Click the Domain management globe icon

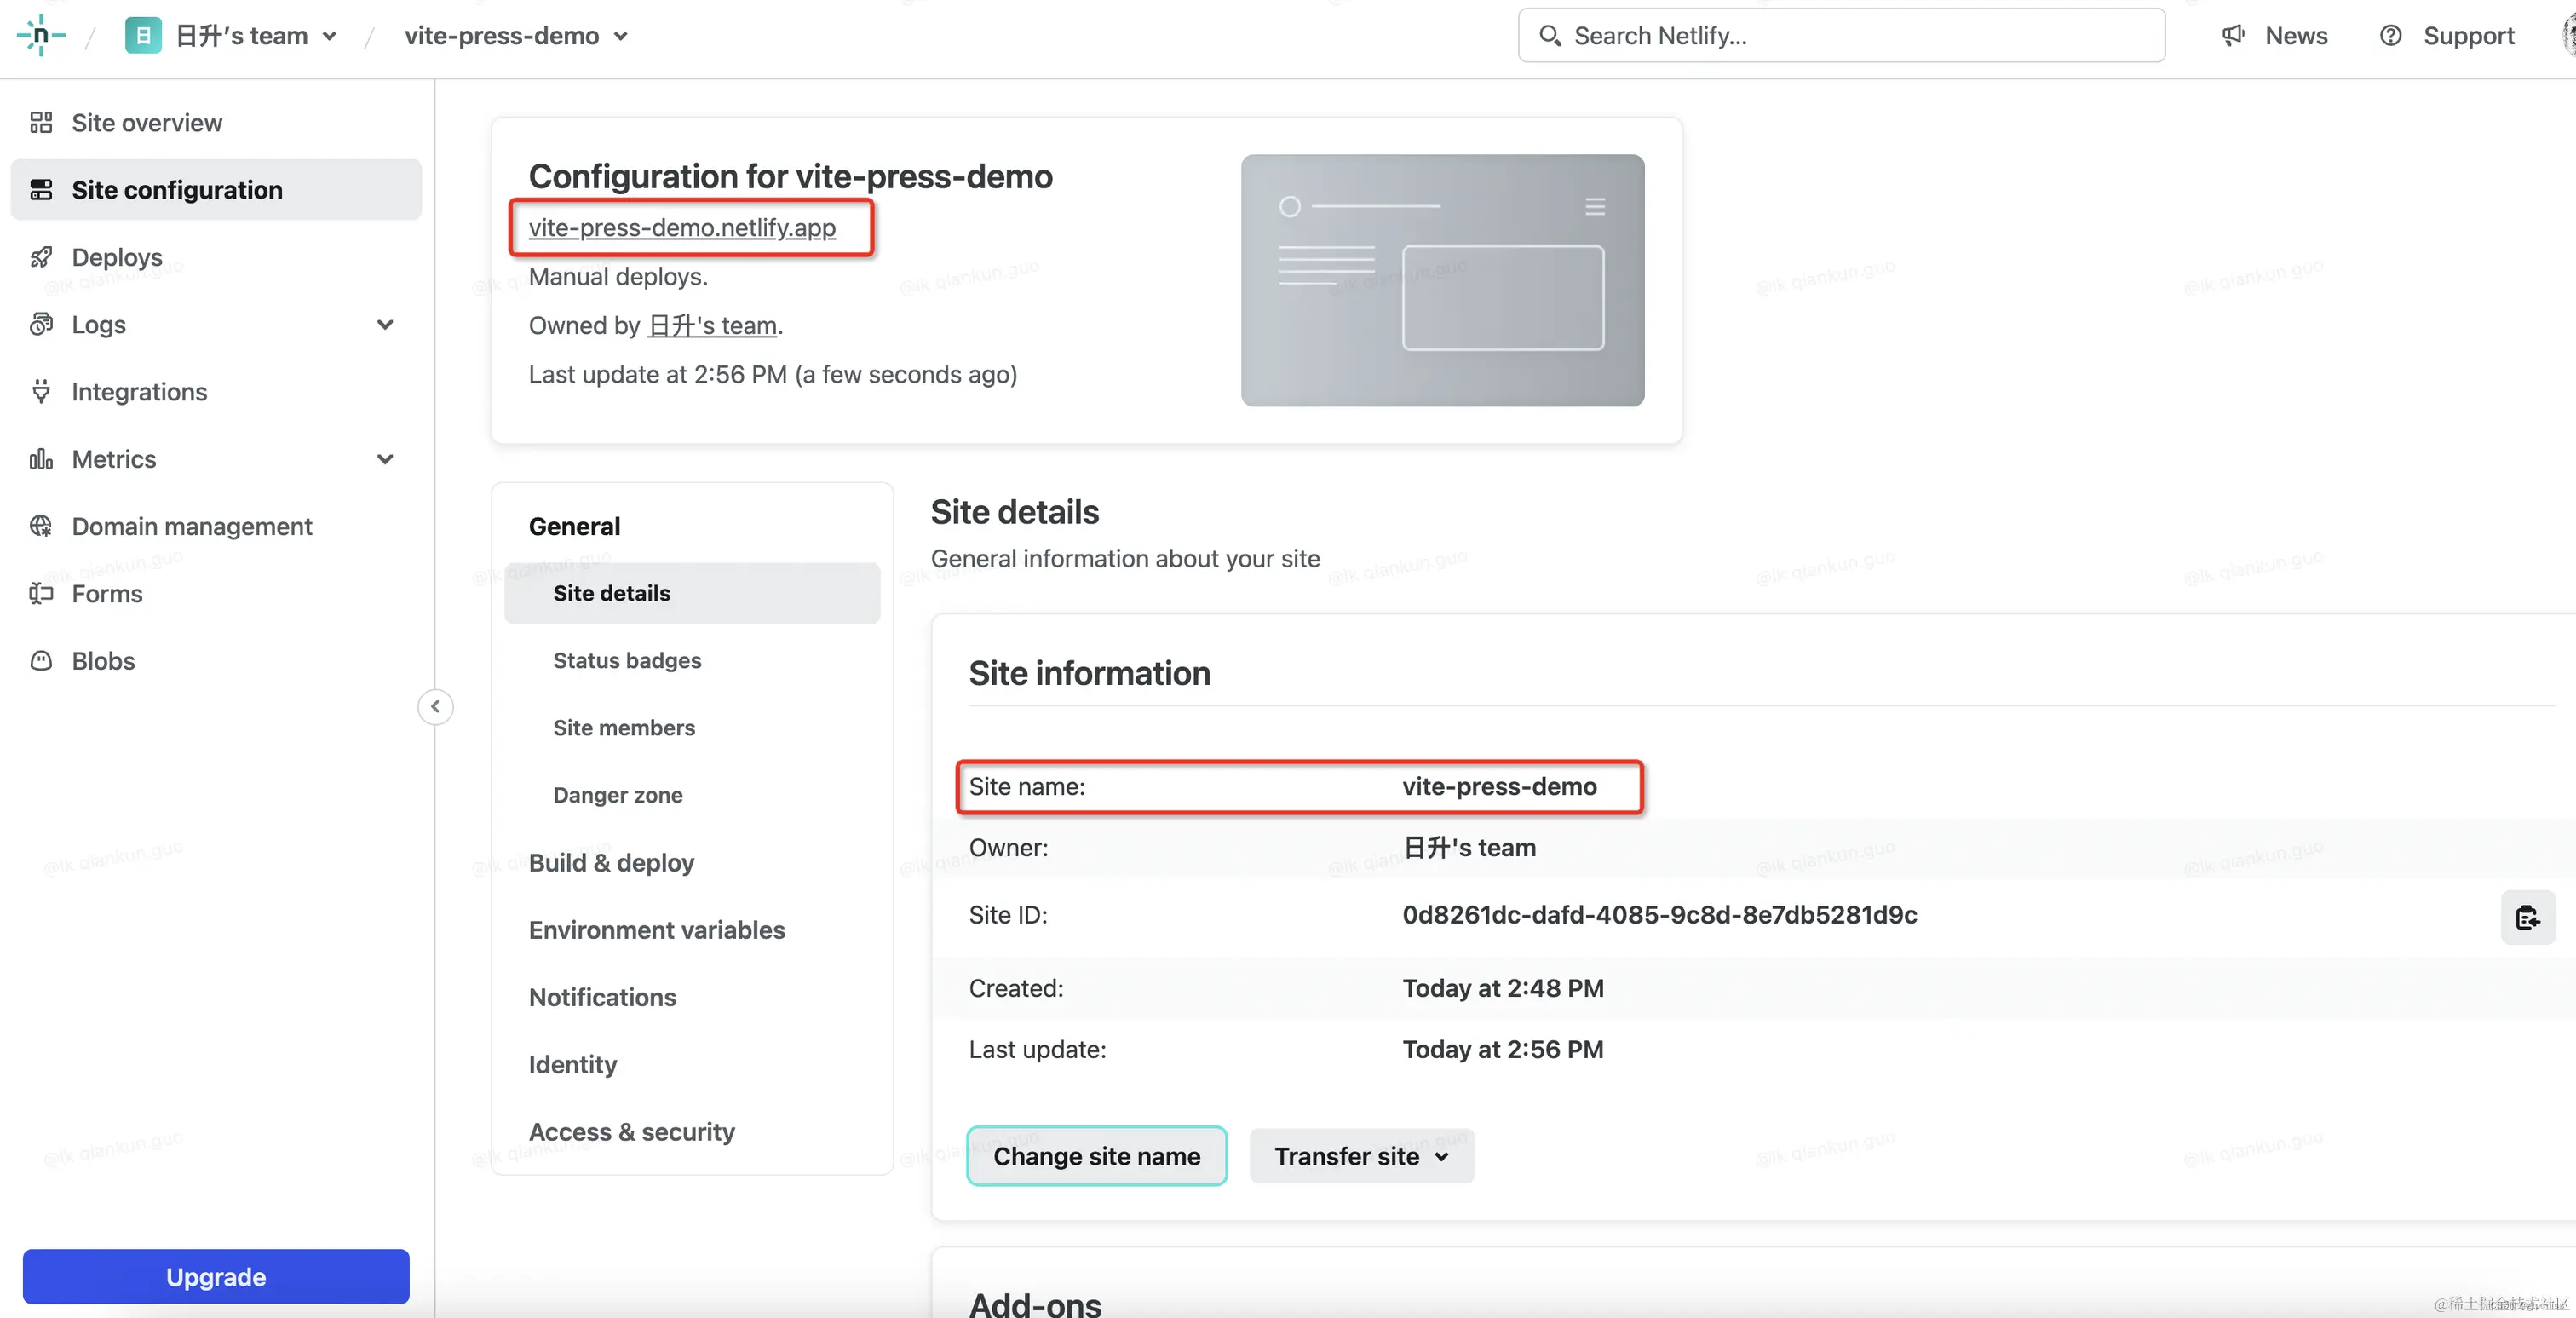pyautogui.click(x=41, y=526)
